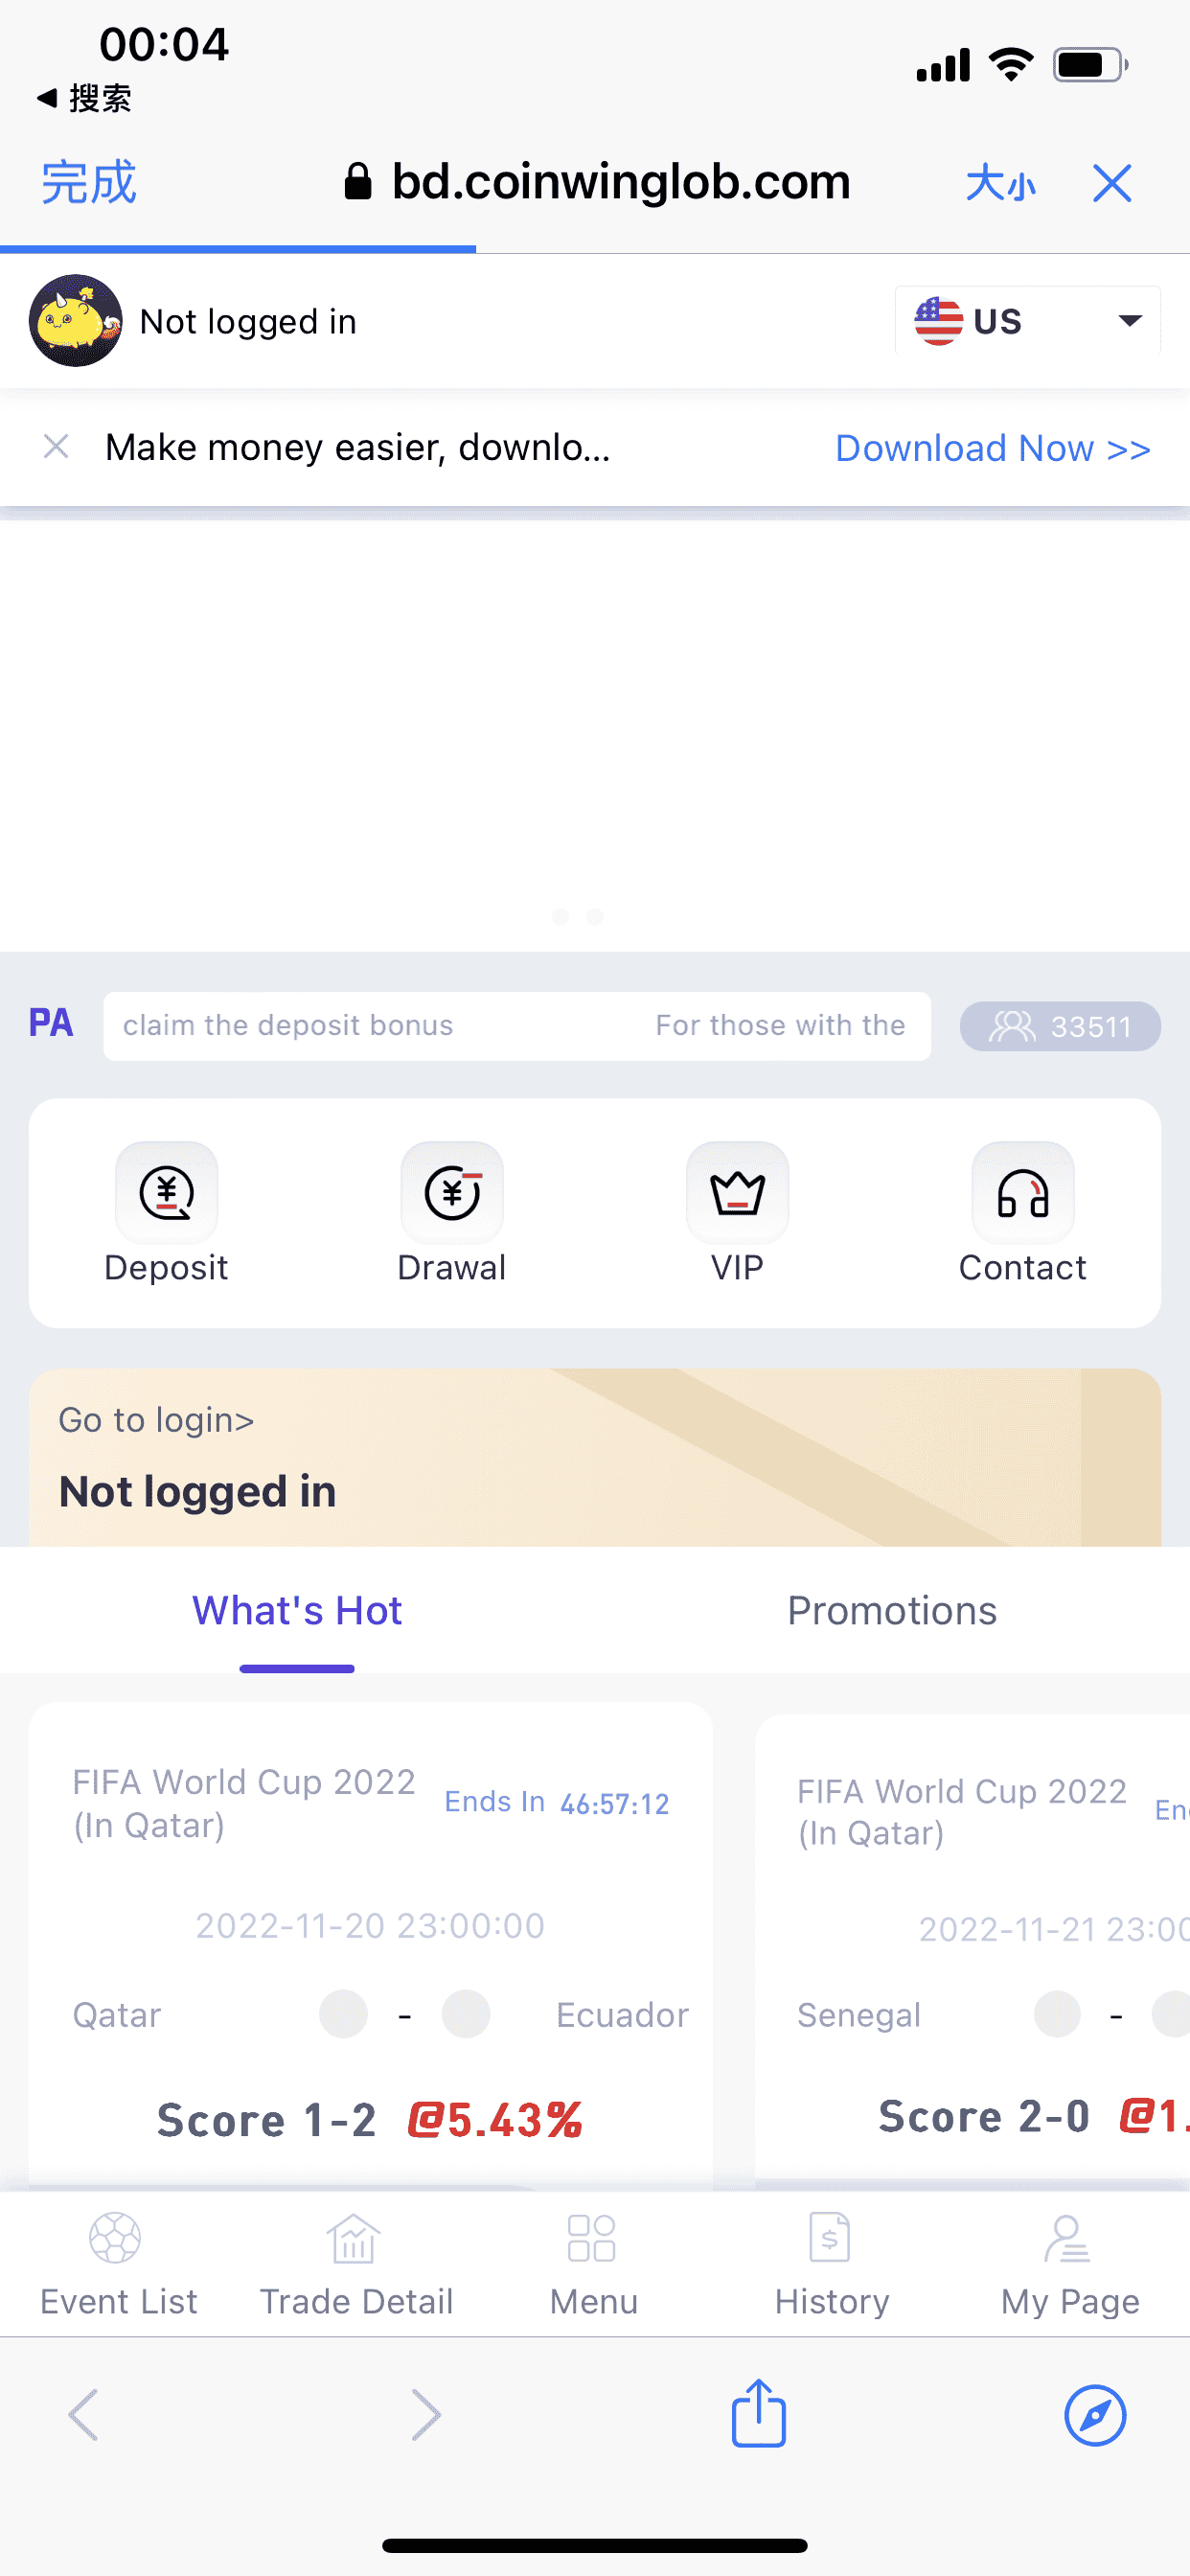Tap the Contact headset icon
This screenshot has width=1190, height=2576.
click(1023, 1192)
